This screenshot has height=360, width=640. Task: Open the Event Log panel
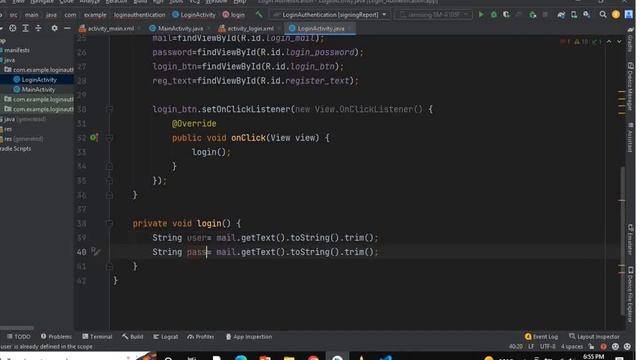pos(541,337)
